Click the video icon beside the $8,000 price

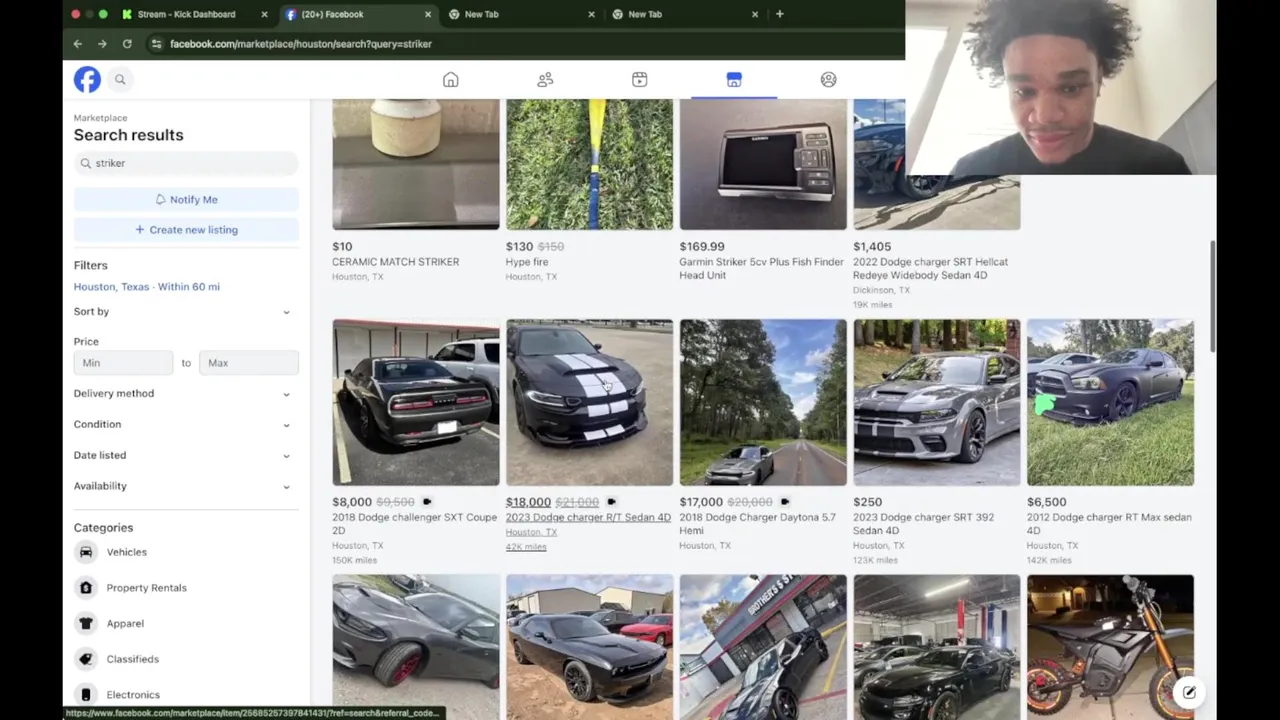coord(427,502)
